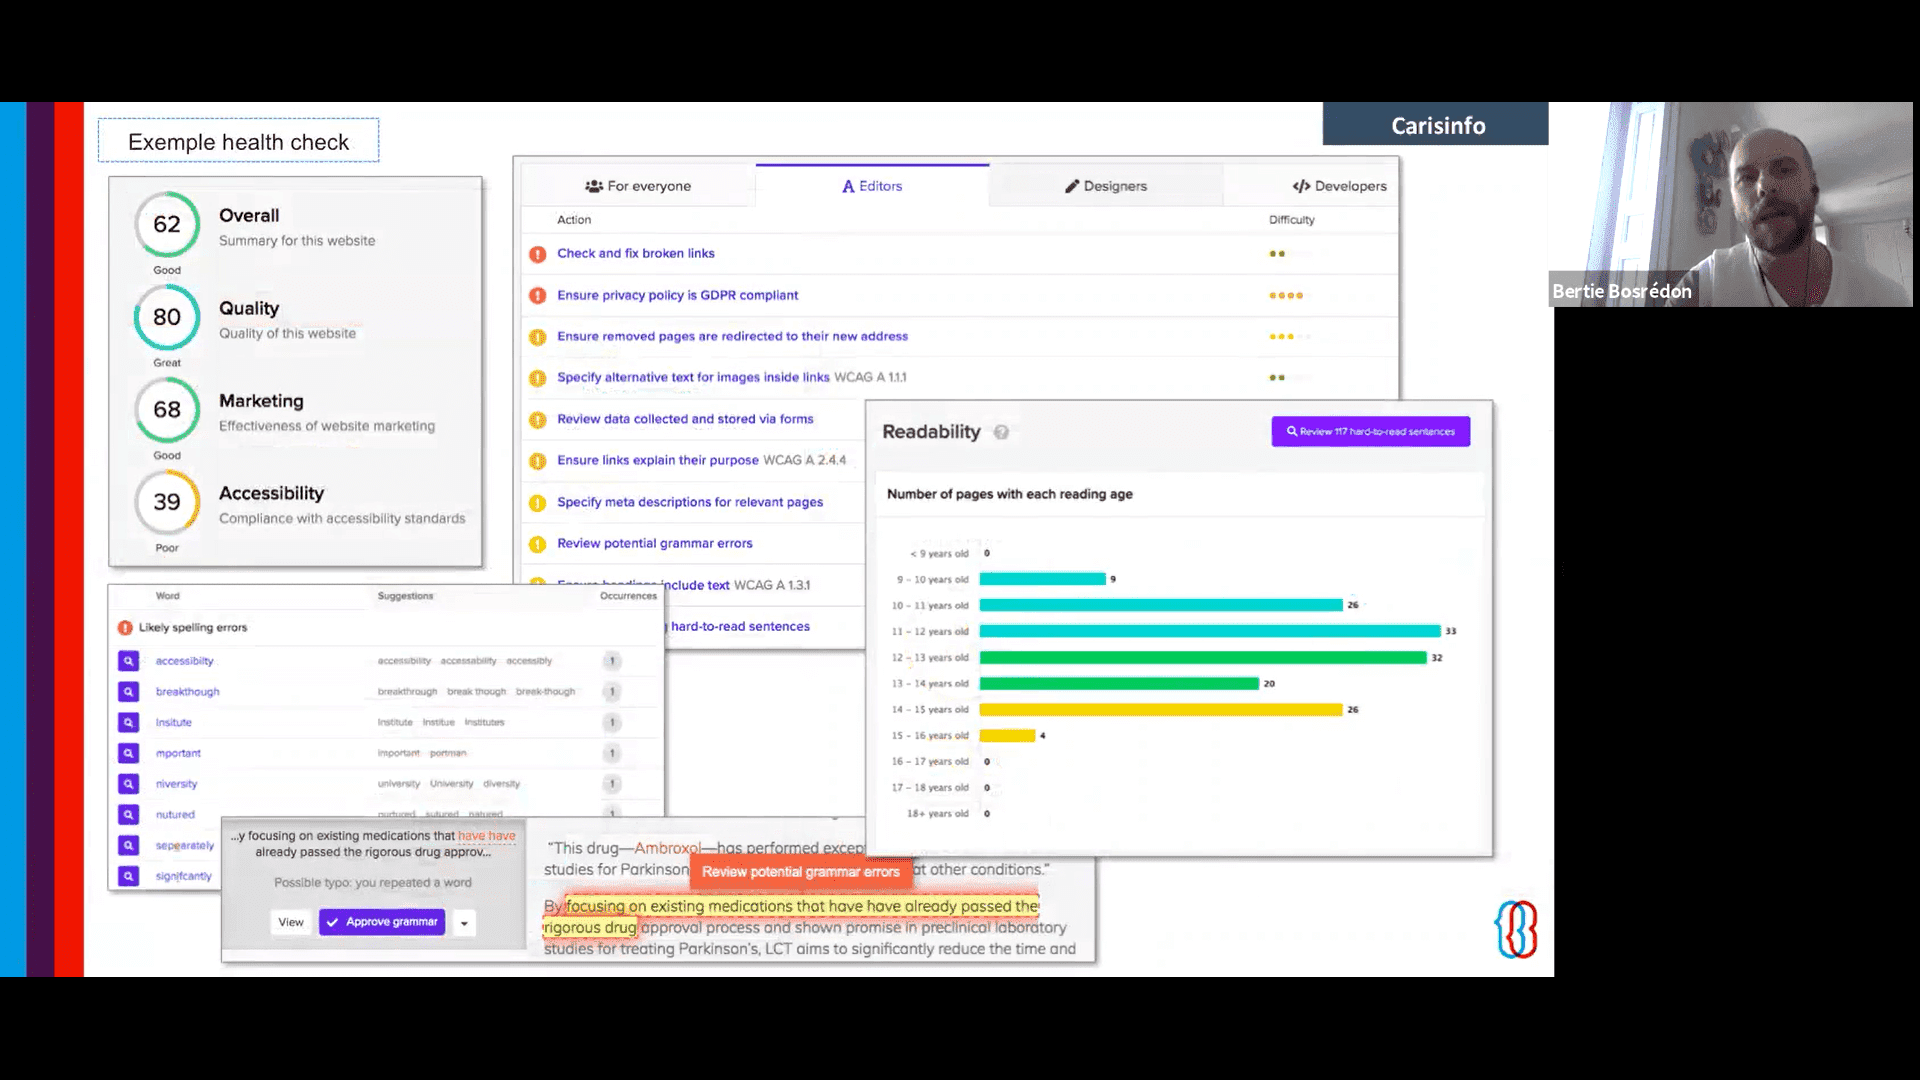Click search icon next to 'nutured' word
This screenshot has height=1080, width=1920.
click(129, 815)
